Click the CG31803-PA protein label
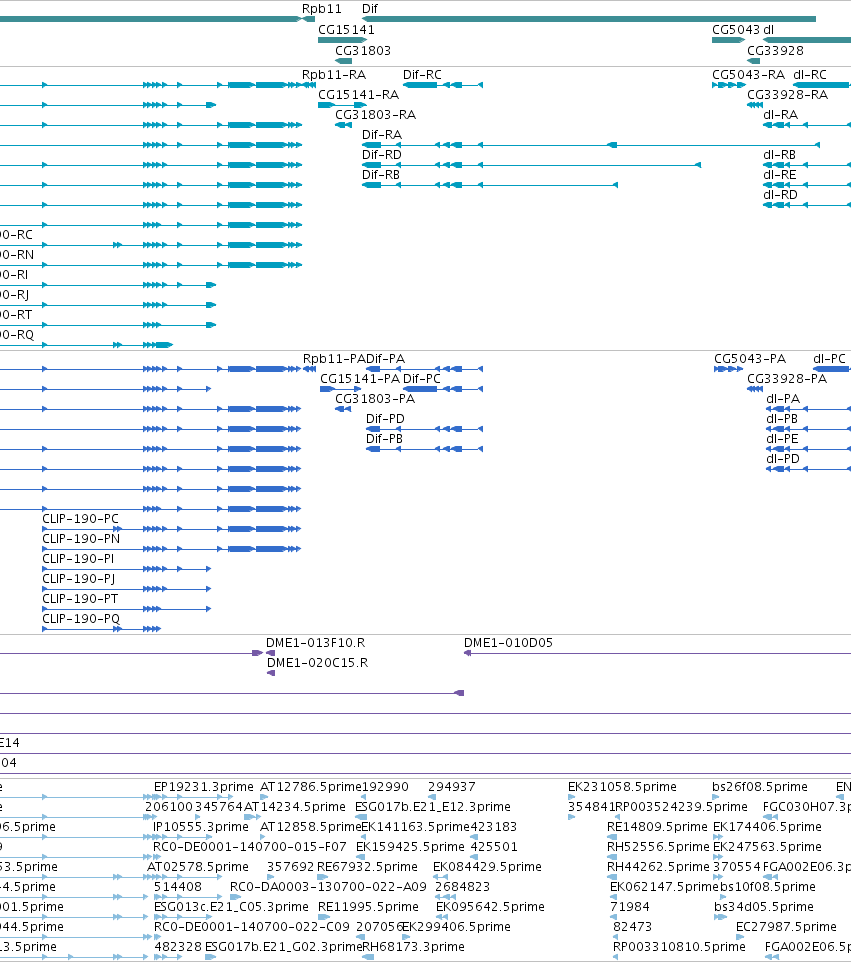 coord(375,399)
